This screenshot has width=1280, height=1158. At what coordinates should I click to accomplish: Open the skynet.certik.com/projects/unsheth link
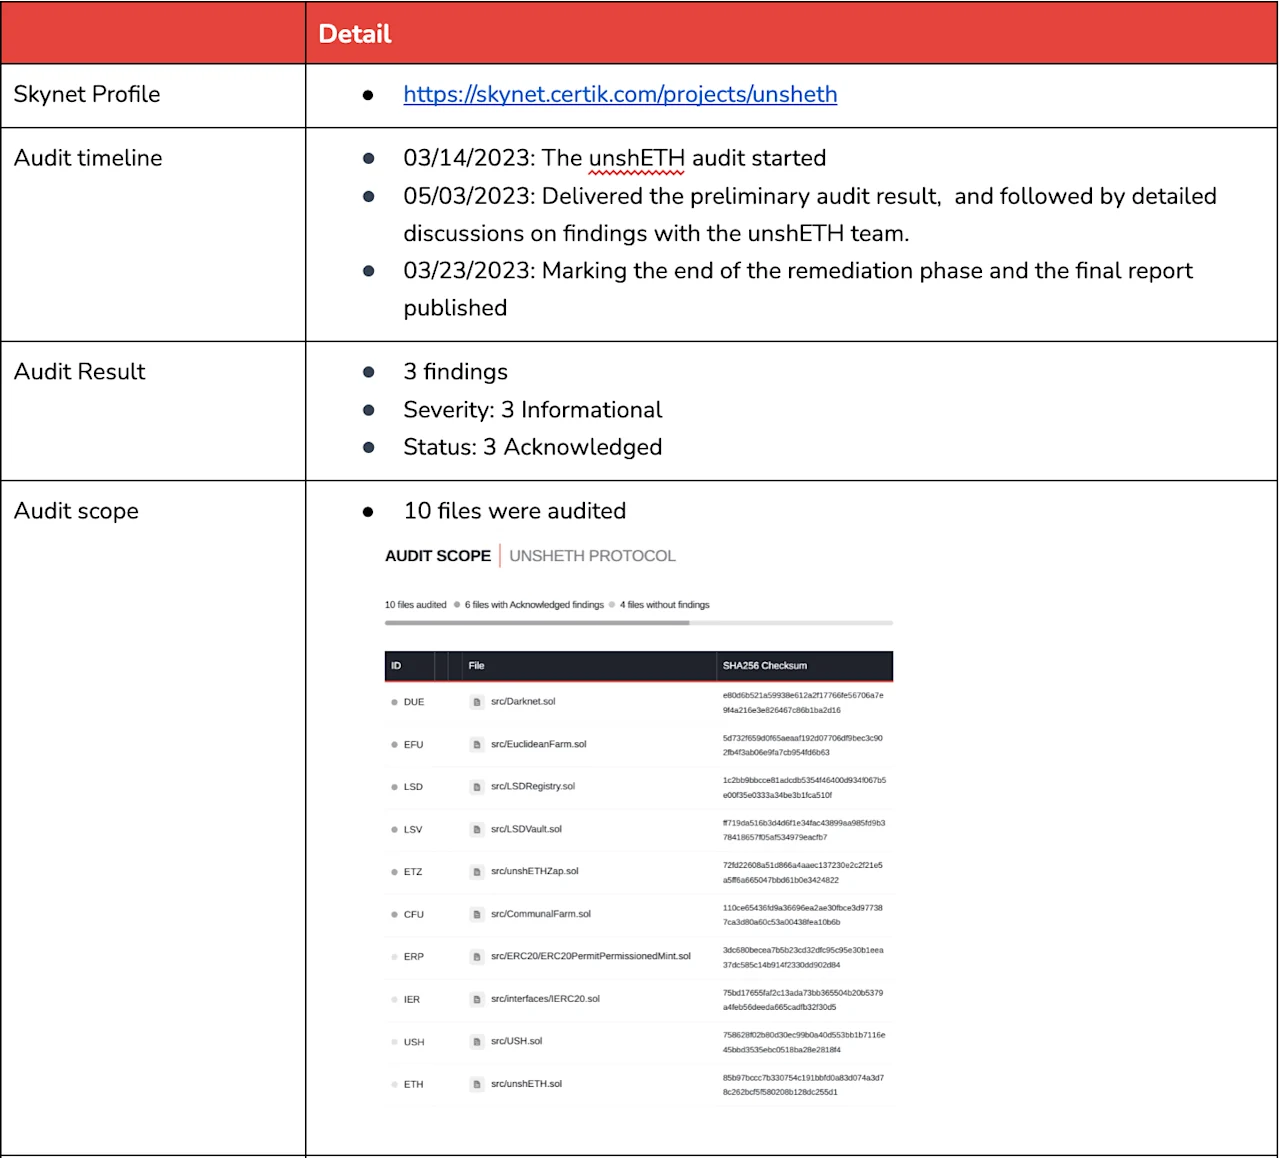click(620, 94)
